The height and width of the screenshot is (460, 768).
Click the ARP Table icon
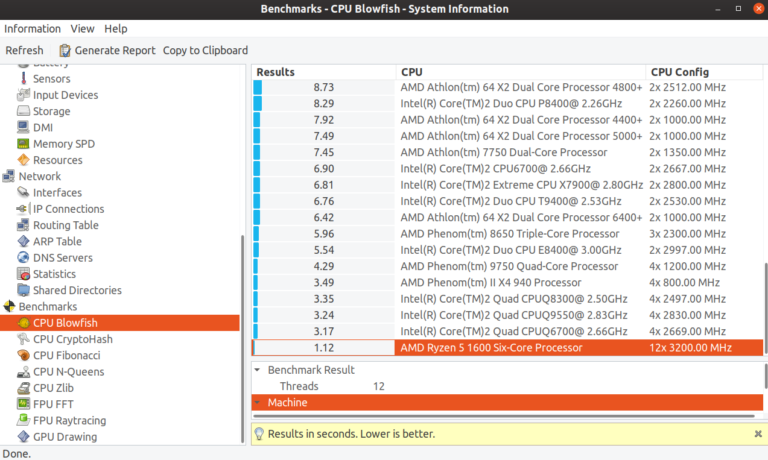point(23,241)
